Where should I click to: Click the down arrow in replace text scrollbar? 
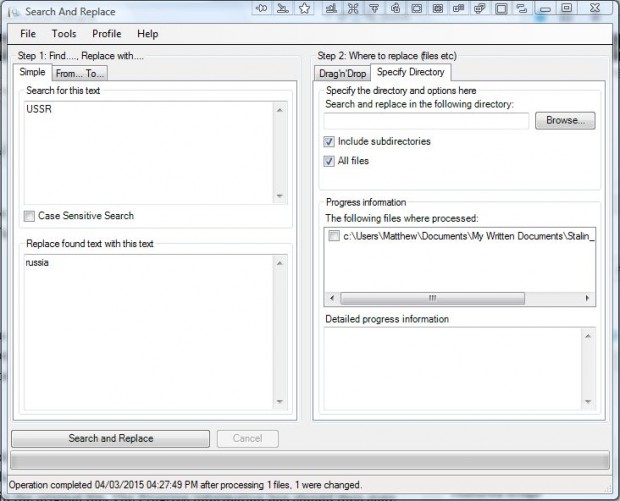click(x=280, y=401)
